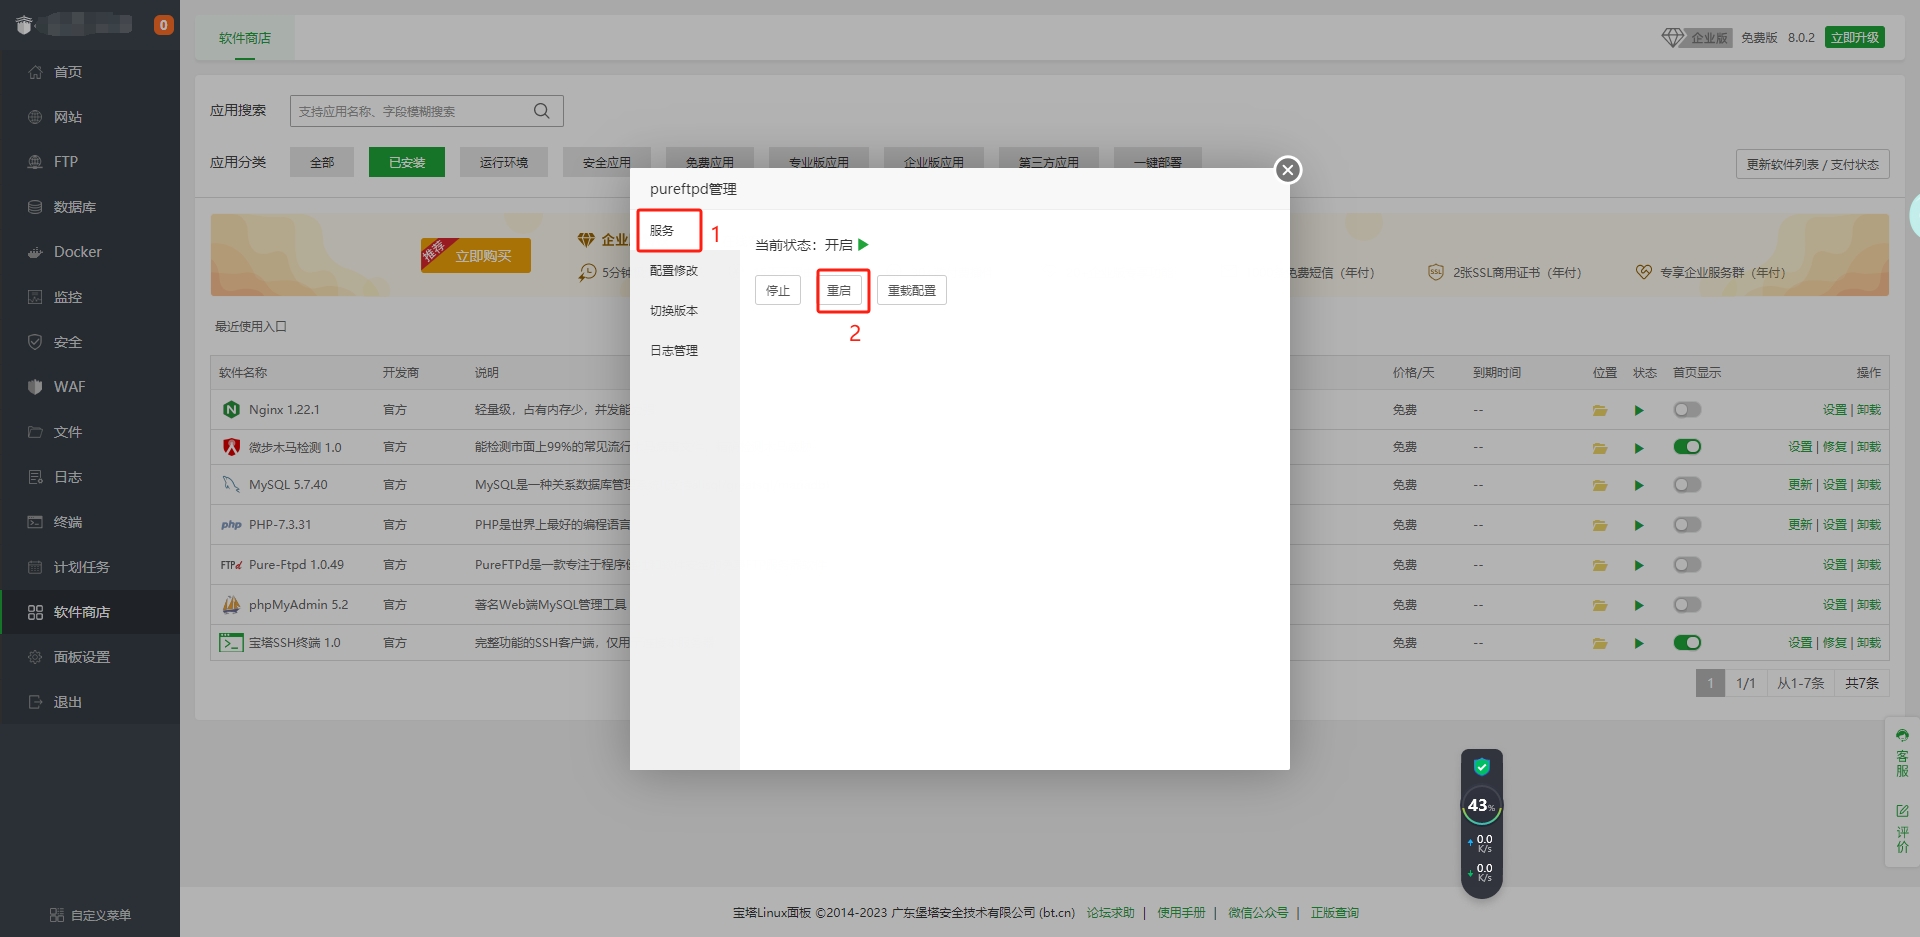
Task: Open the 评价 feedback side widget
Action: pos(1902,828)
